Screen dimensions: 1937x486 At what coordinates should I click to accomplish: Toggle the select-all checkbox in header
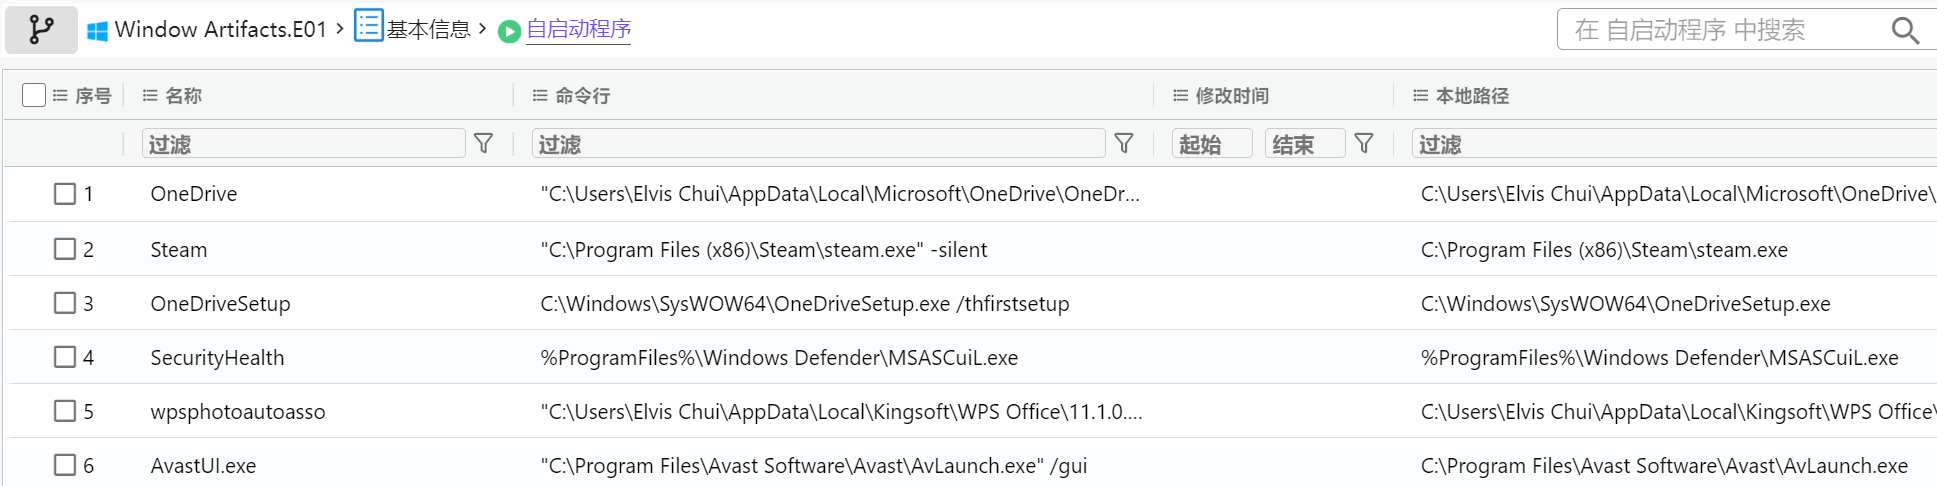tap(34, 95)
